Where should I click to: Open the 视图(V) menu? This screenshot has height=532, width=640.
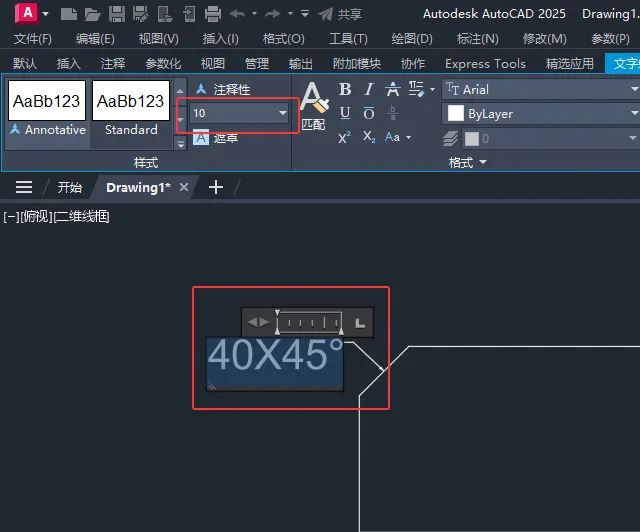tap(159, 39)
